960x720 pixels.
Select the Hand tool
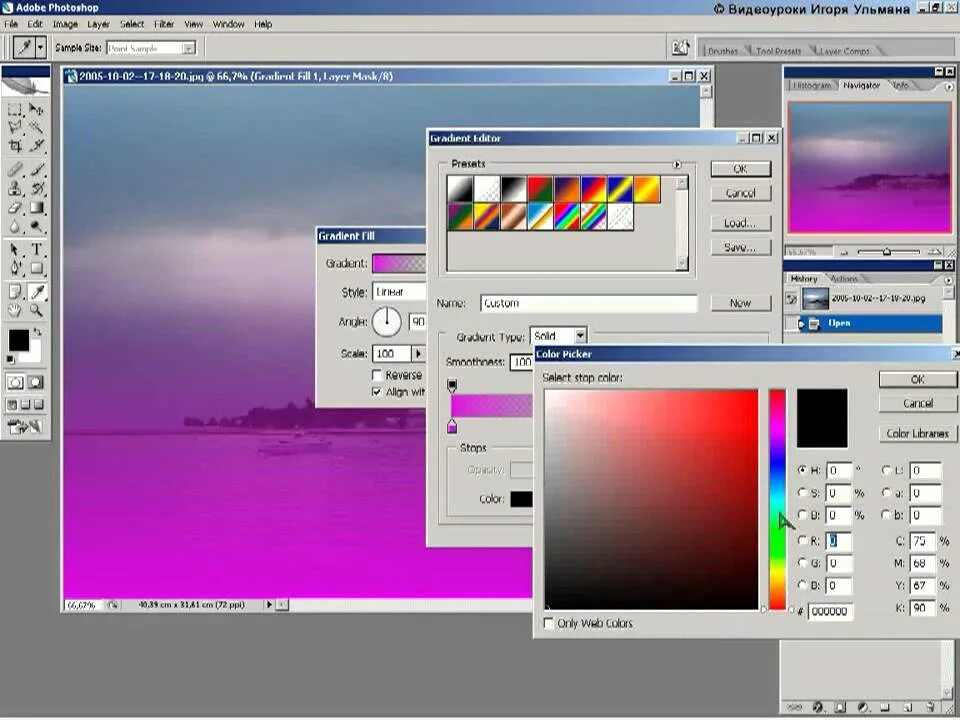[x=15, y=311]
